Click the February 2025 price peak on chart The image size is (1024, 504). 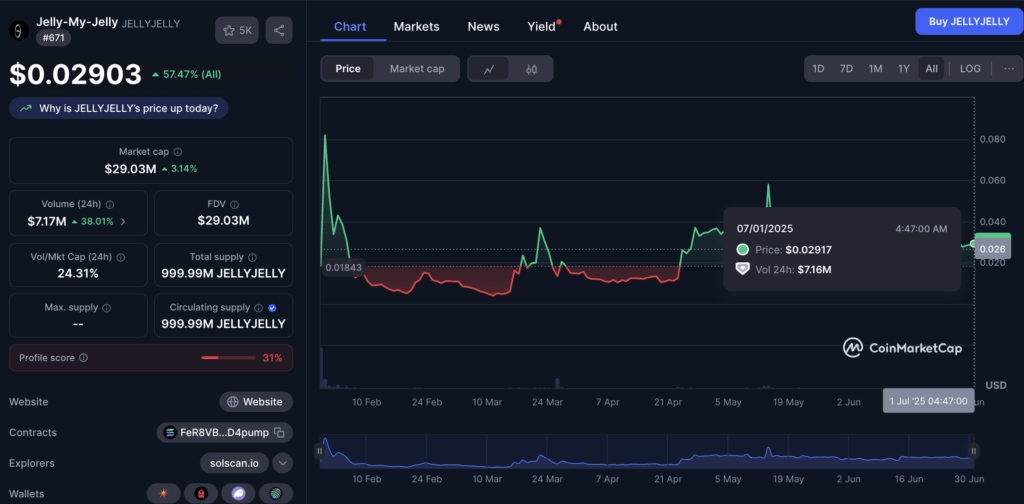pos(325,136)
